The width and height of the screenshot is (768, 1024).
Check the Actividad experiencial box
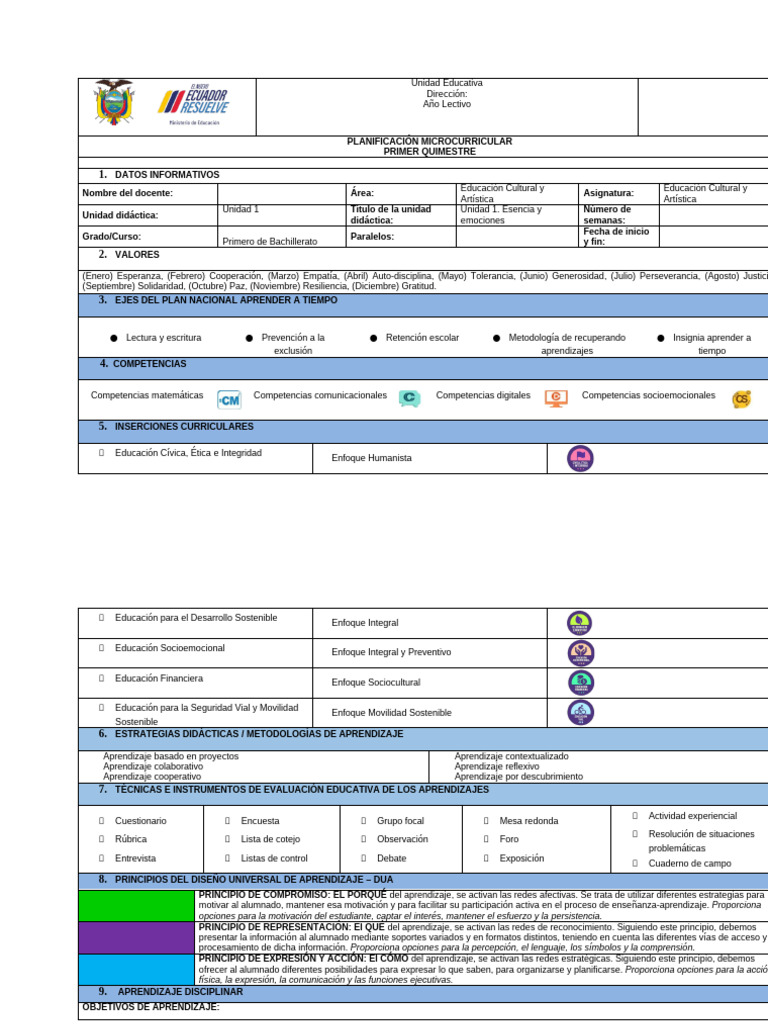click(635, 816)
